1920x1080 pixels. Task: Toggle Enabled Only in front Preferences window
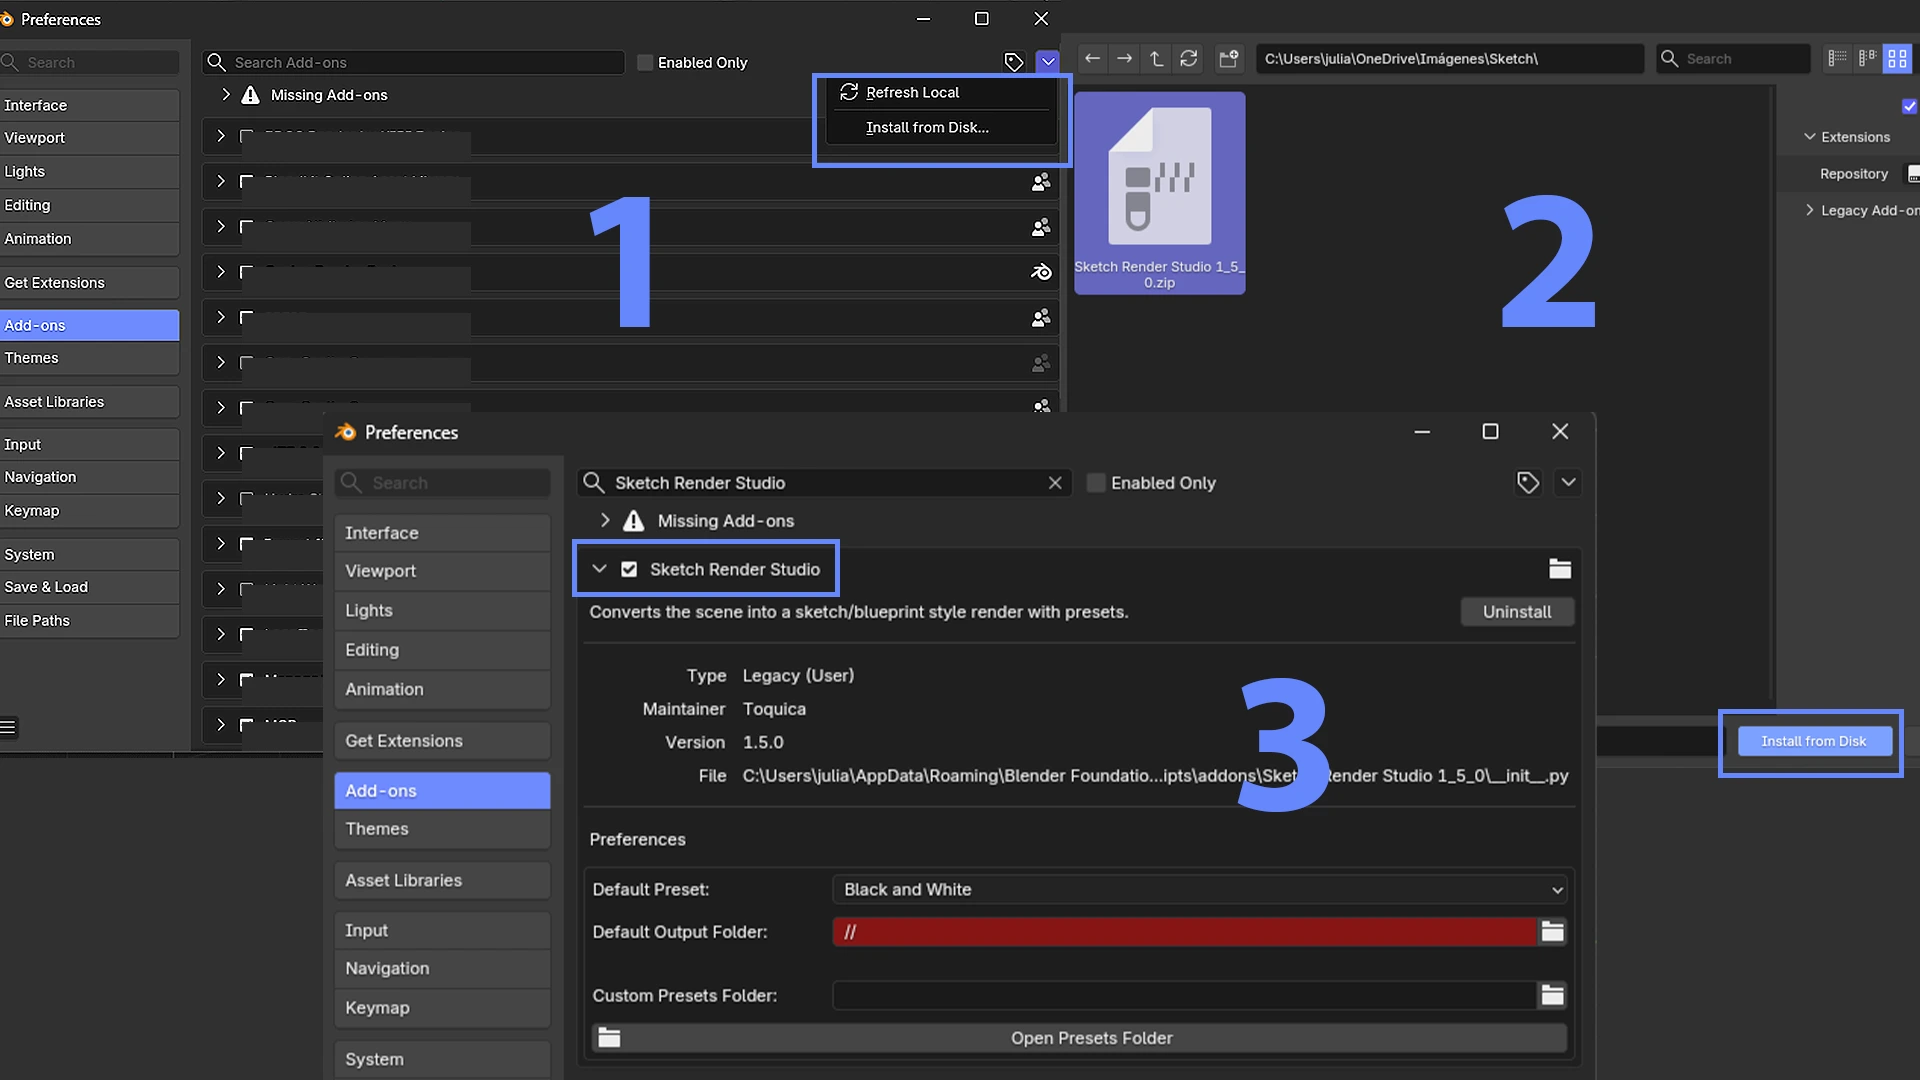1096,483
